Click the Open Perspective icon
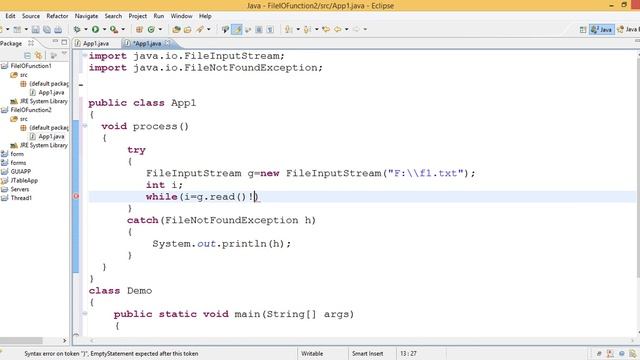 coord(583,29)
